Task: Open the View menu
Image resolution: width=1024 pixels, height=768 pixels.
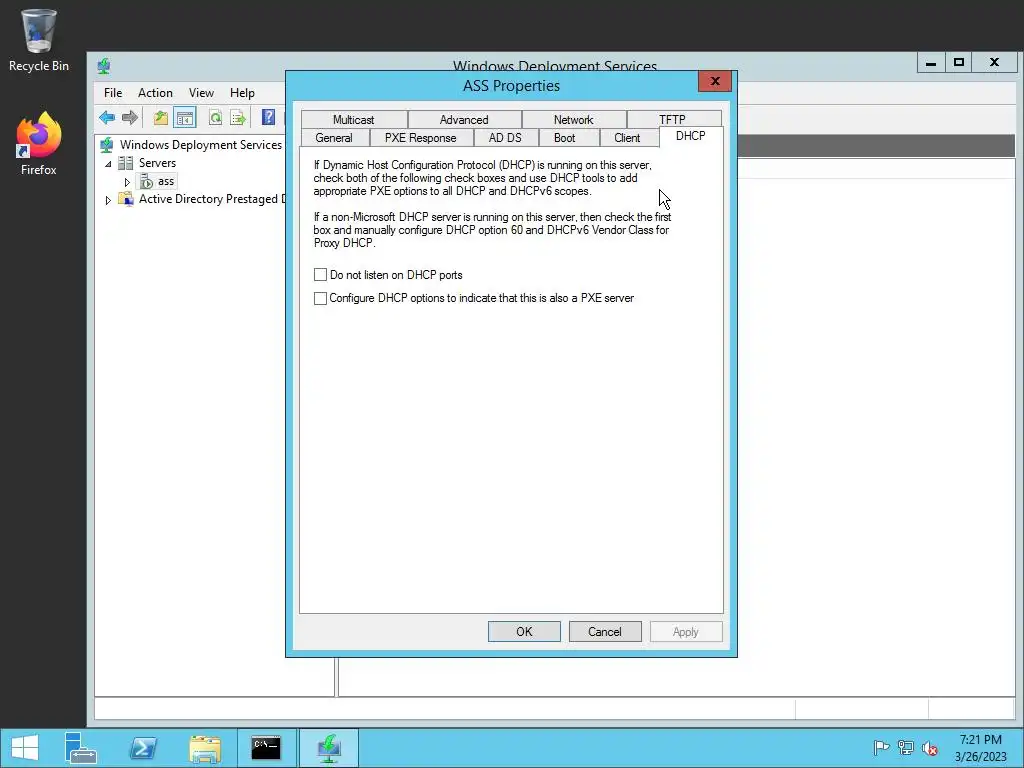Action: point(201,93)
